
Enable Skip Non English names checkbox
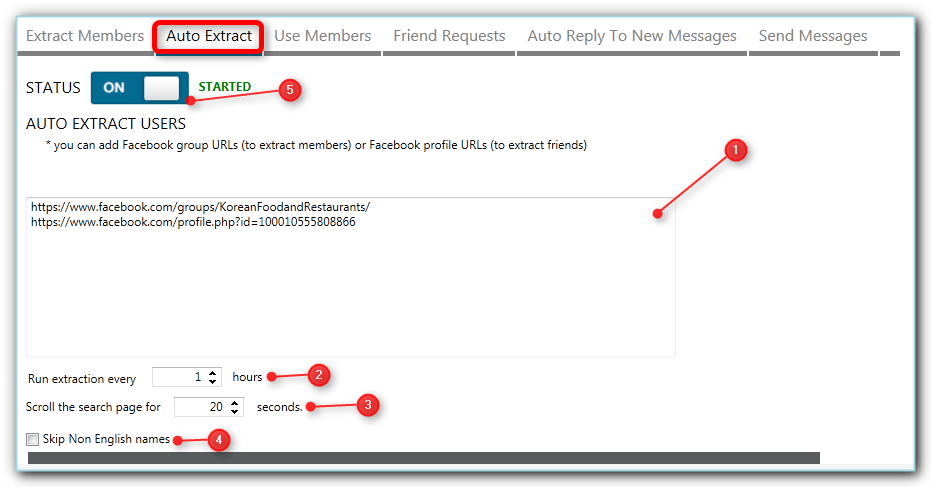(x=33, y=439)
